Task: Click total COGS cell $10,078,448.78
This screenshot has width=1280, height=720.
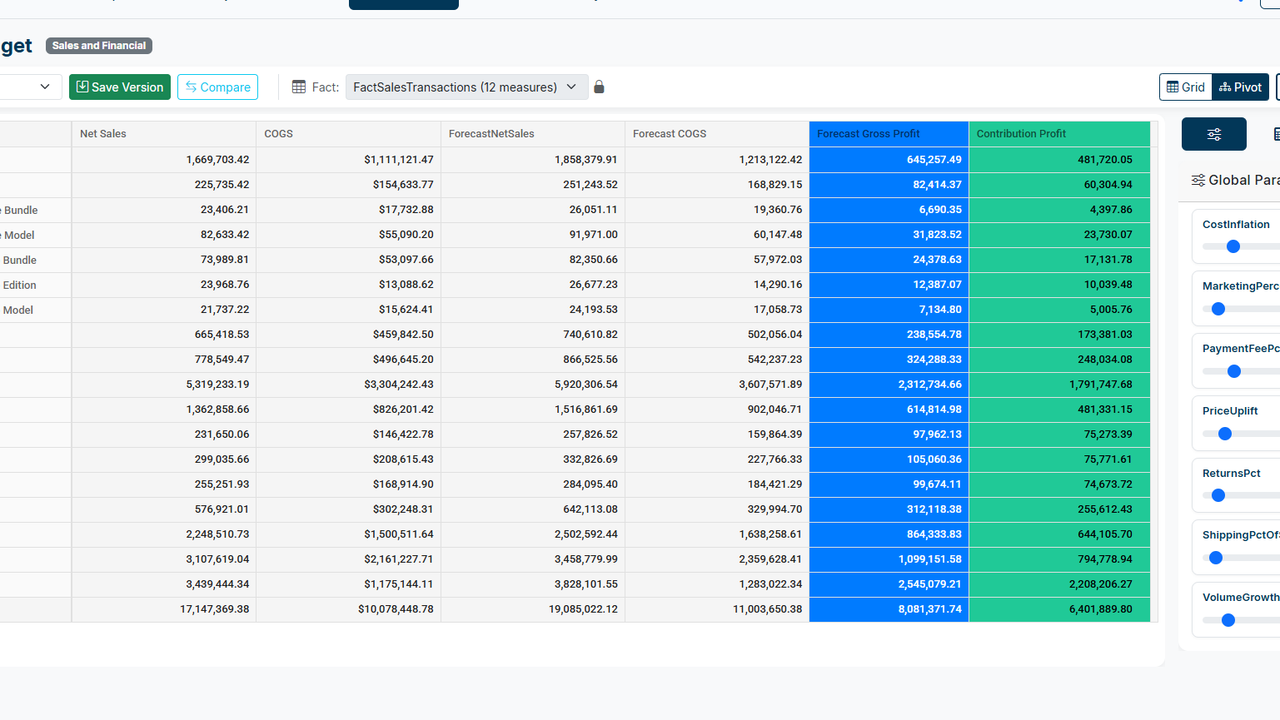Action: (348, 610)
